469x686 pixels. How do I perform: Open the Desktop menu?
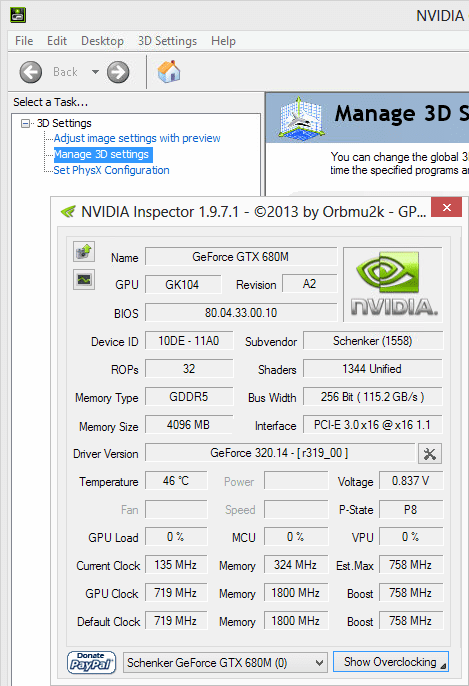click(102, 41)
